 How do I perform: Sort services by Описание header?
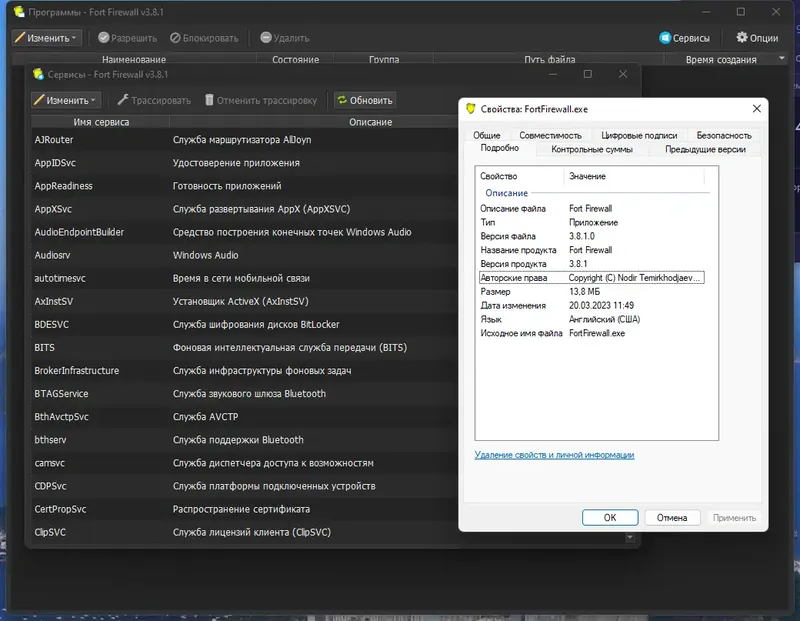point(370,122)
